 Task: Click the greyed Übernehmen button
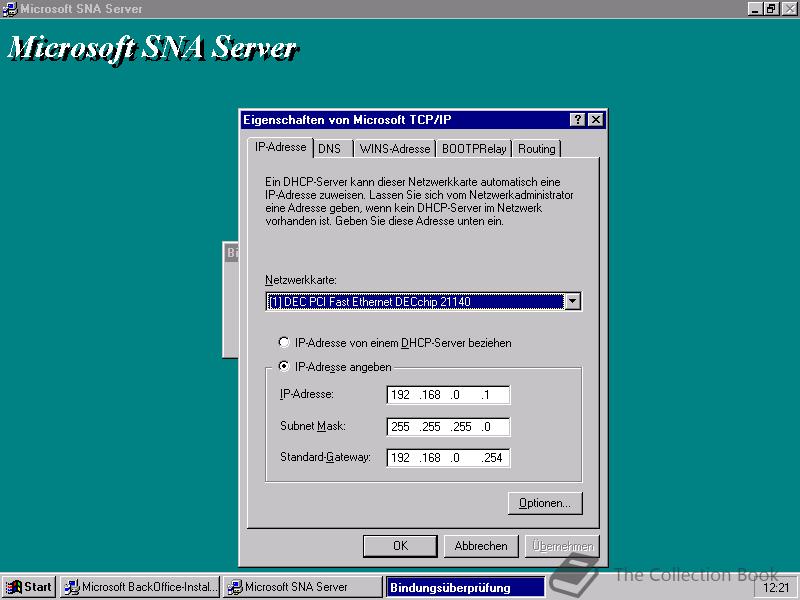point(562,546)
